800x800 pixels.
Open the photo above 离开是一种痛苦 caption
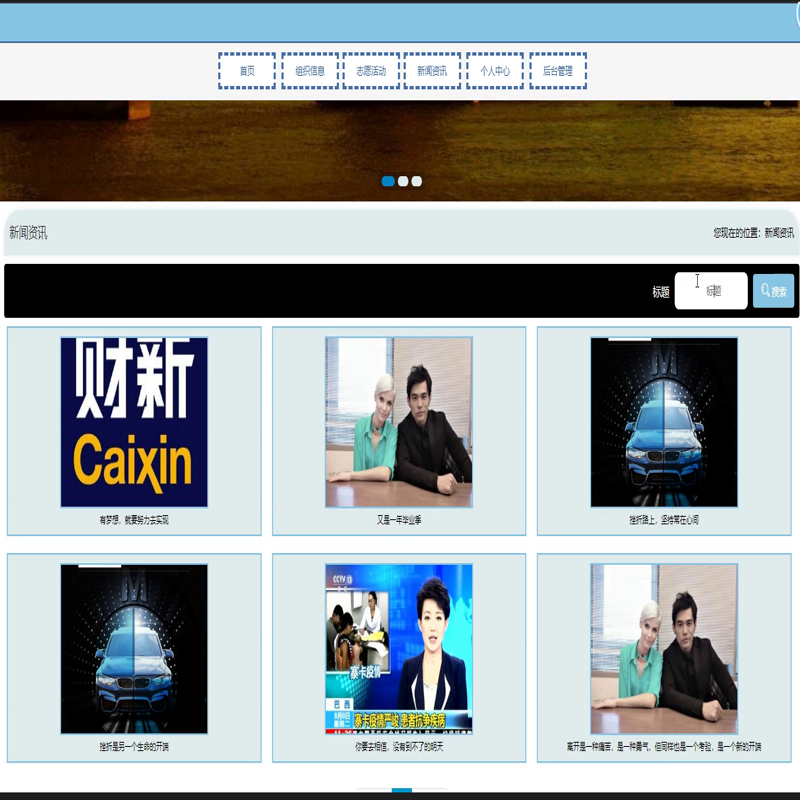pyautogui.click(x=664, y=648)
